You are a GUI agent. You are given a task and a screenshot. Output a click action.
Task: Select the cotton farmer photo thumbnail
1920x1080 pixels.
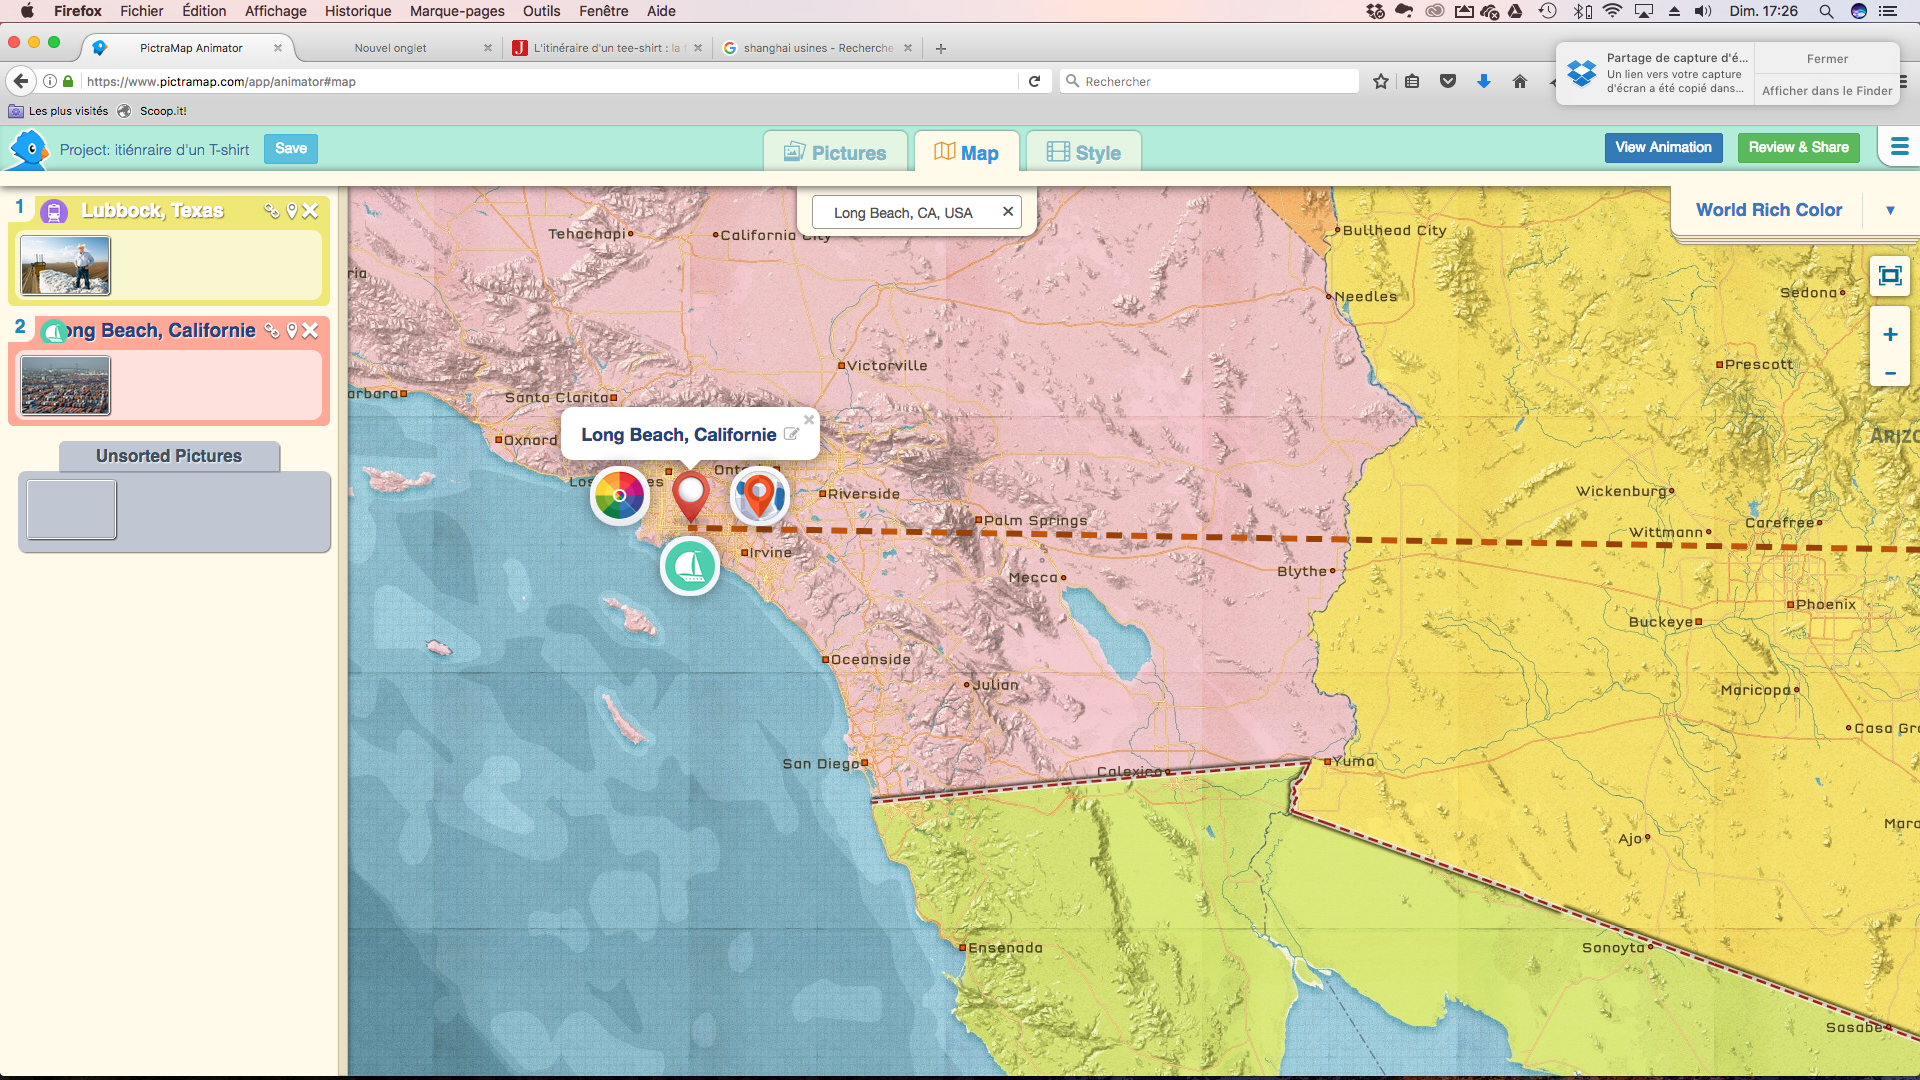(65, 266)
